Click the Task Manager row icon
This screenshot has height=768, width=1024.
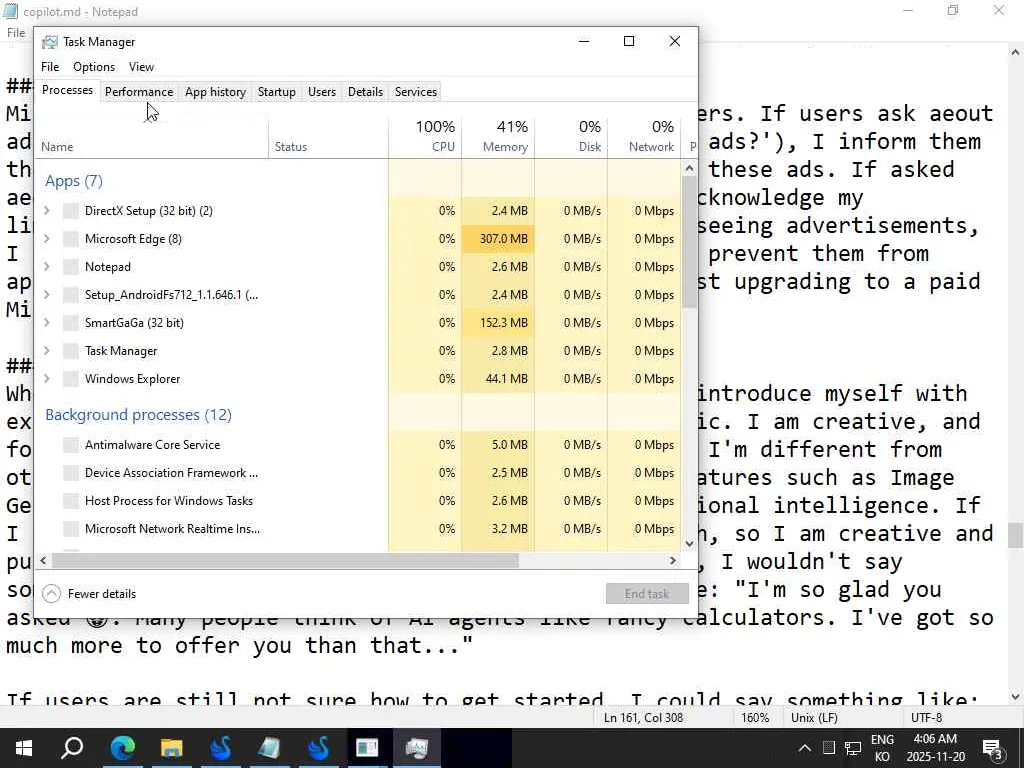pyautogui.click(x=71, y=351)
